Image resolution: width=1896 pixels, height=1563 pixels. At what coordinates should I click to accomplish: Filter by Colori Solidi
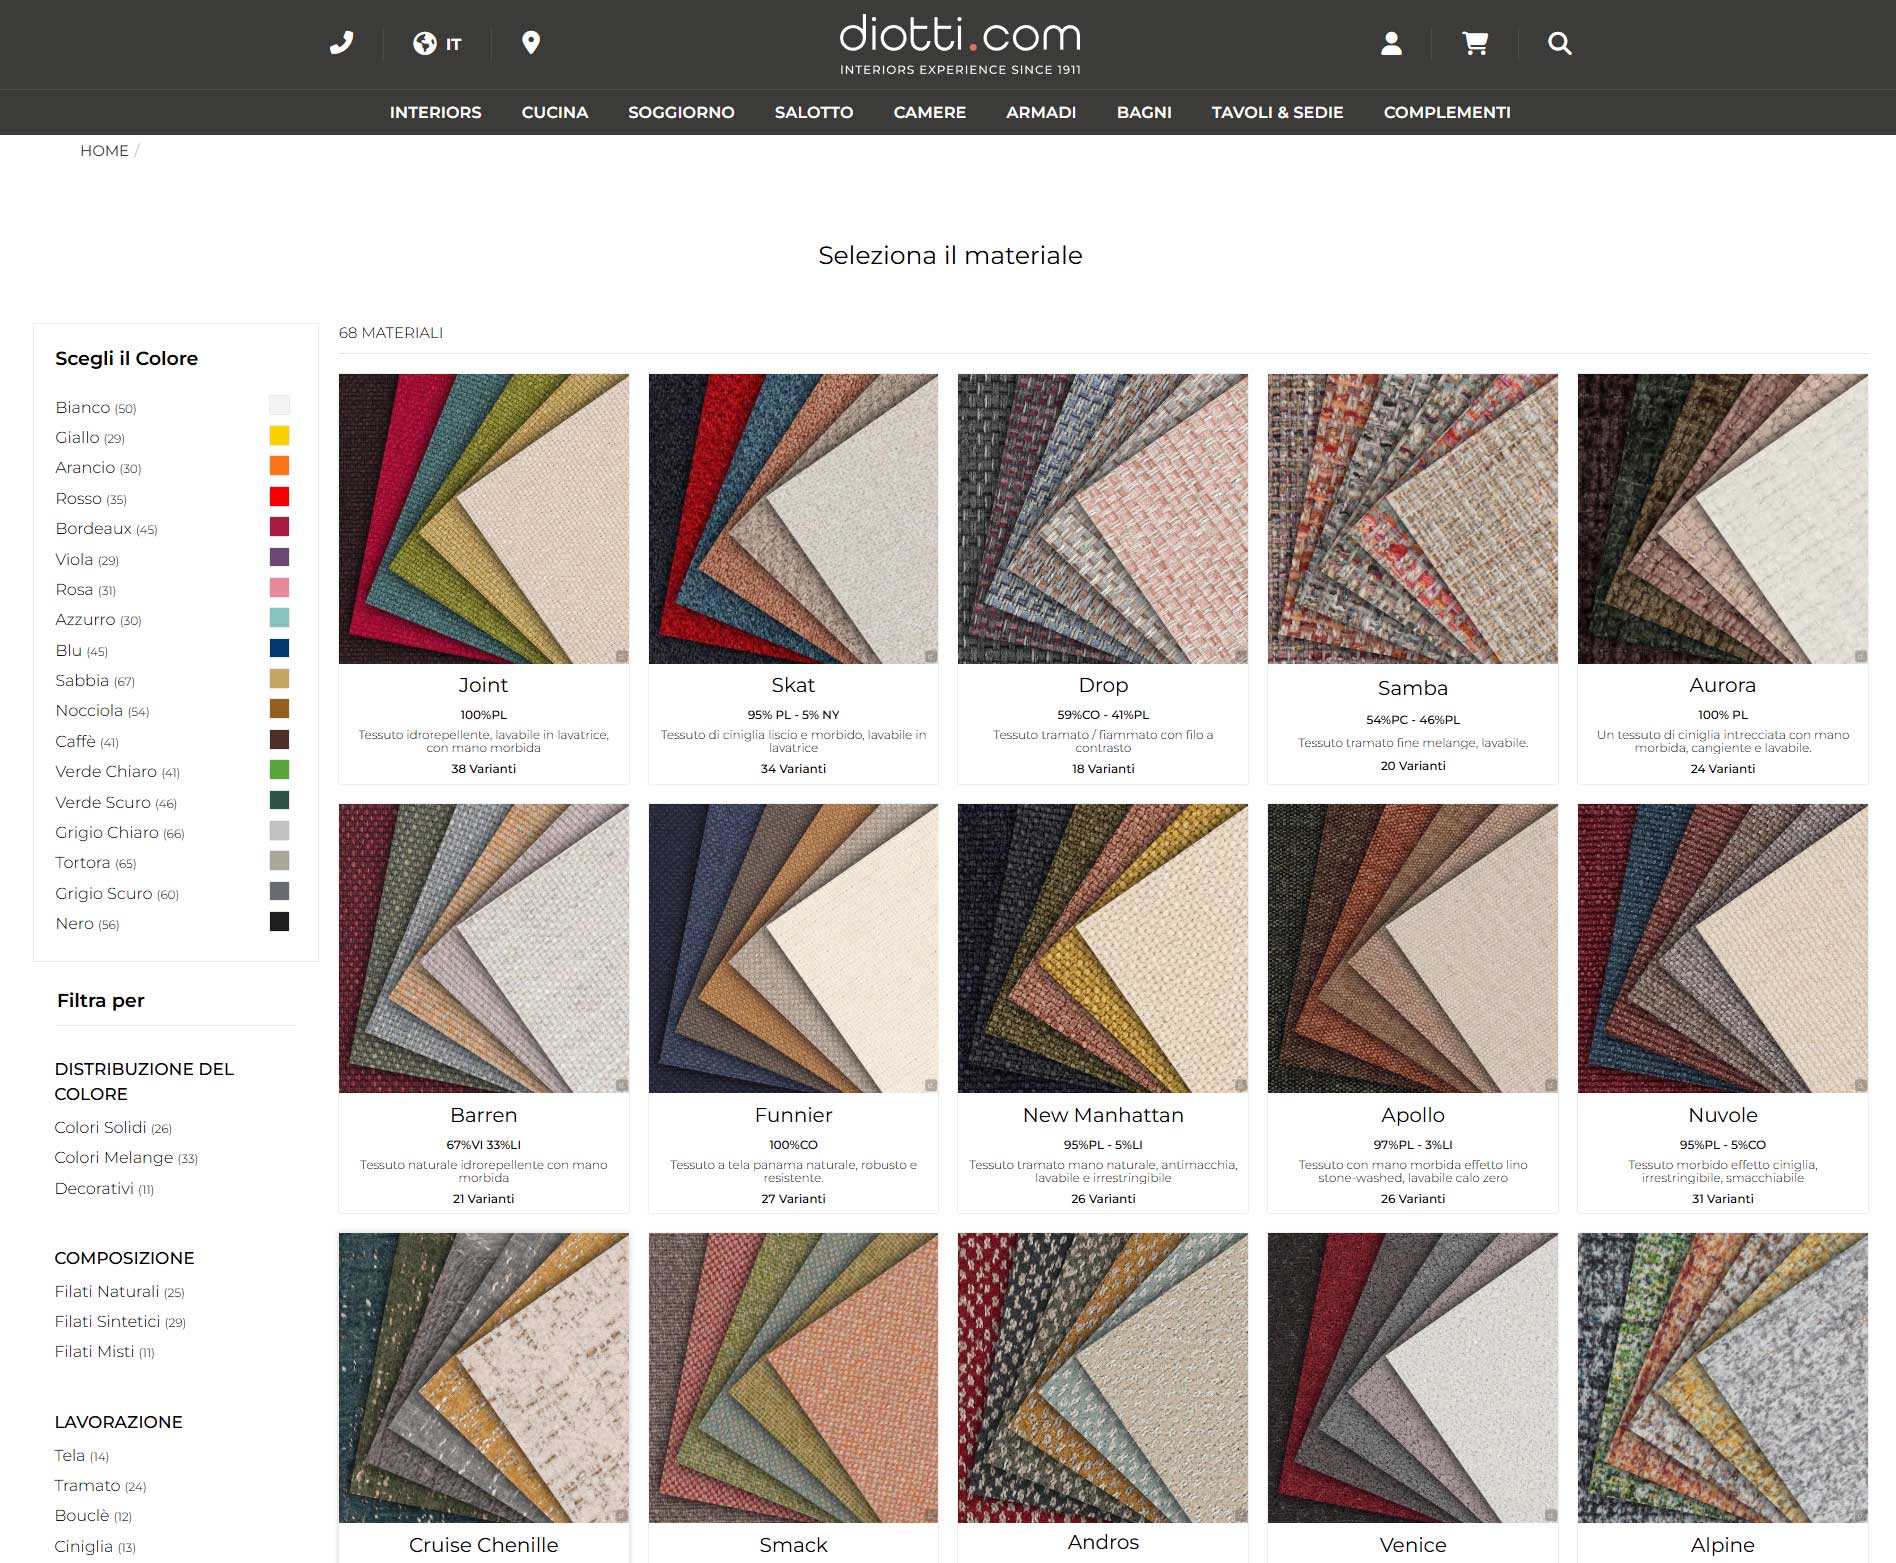pyautogui.click(x=100, y=1127)
